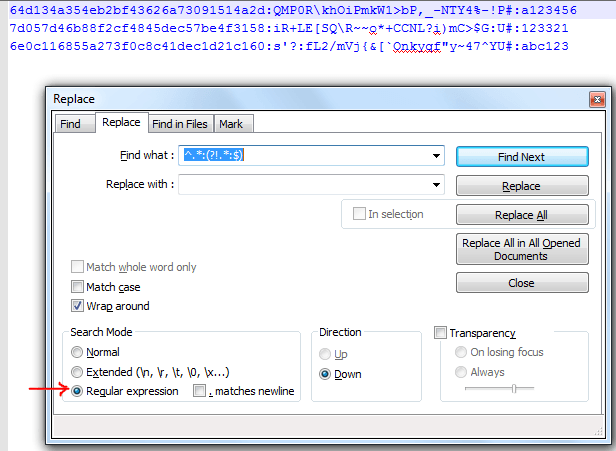Viewport: 616px width, 451px height.
Task: Open the Find in Files tab
Action: (x=180, y=124)
